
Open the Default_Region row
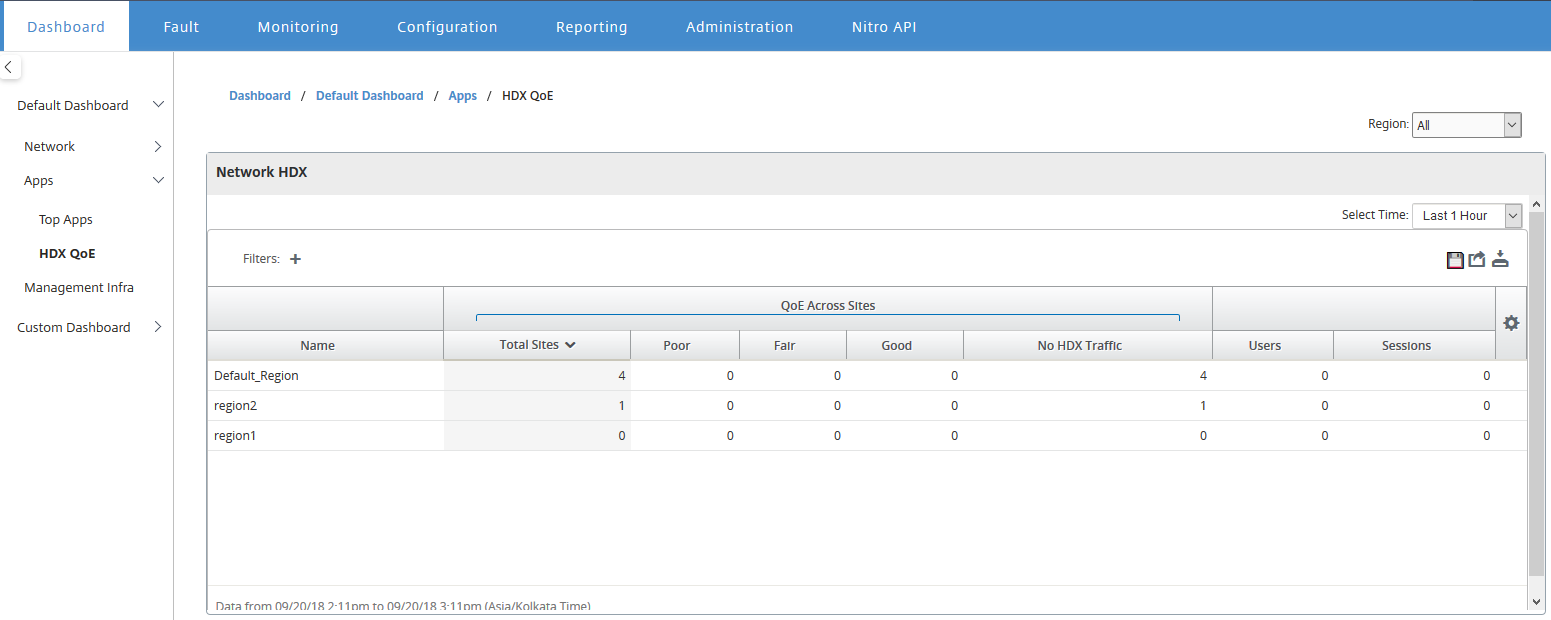tap(867, 376)
